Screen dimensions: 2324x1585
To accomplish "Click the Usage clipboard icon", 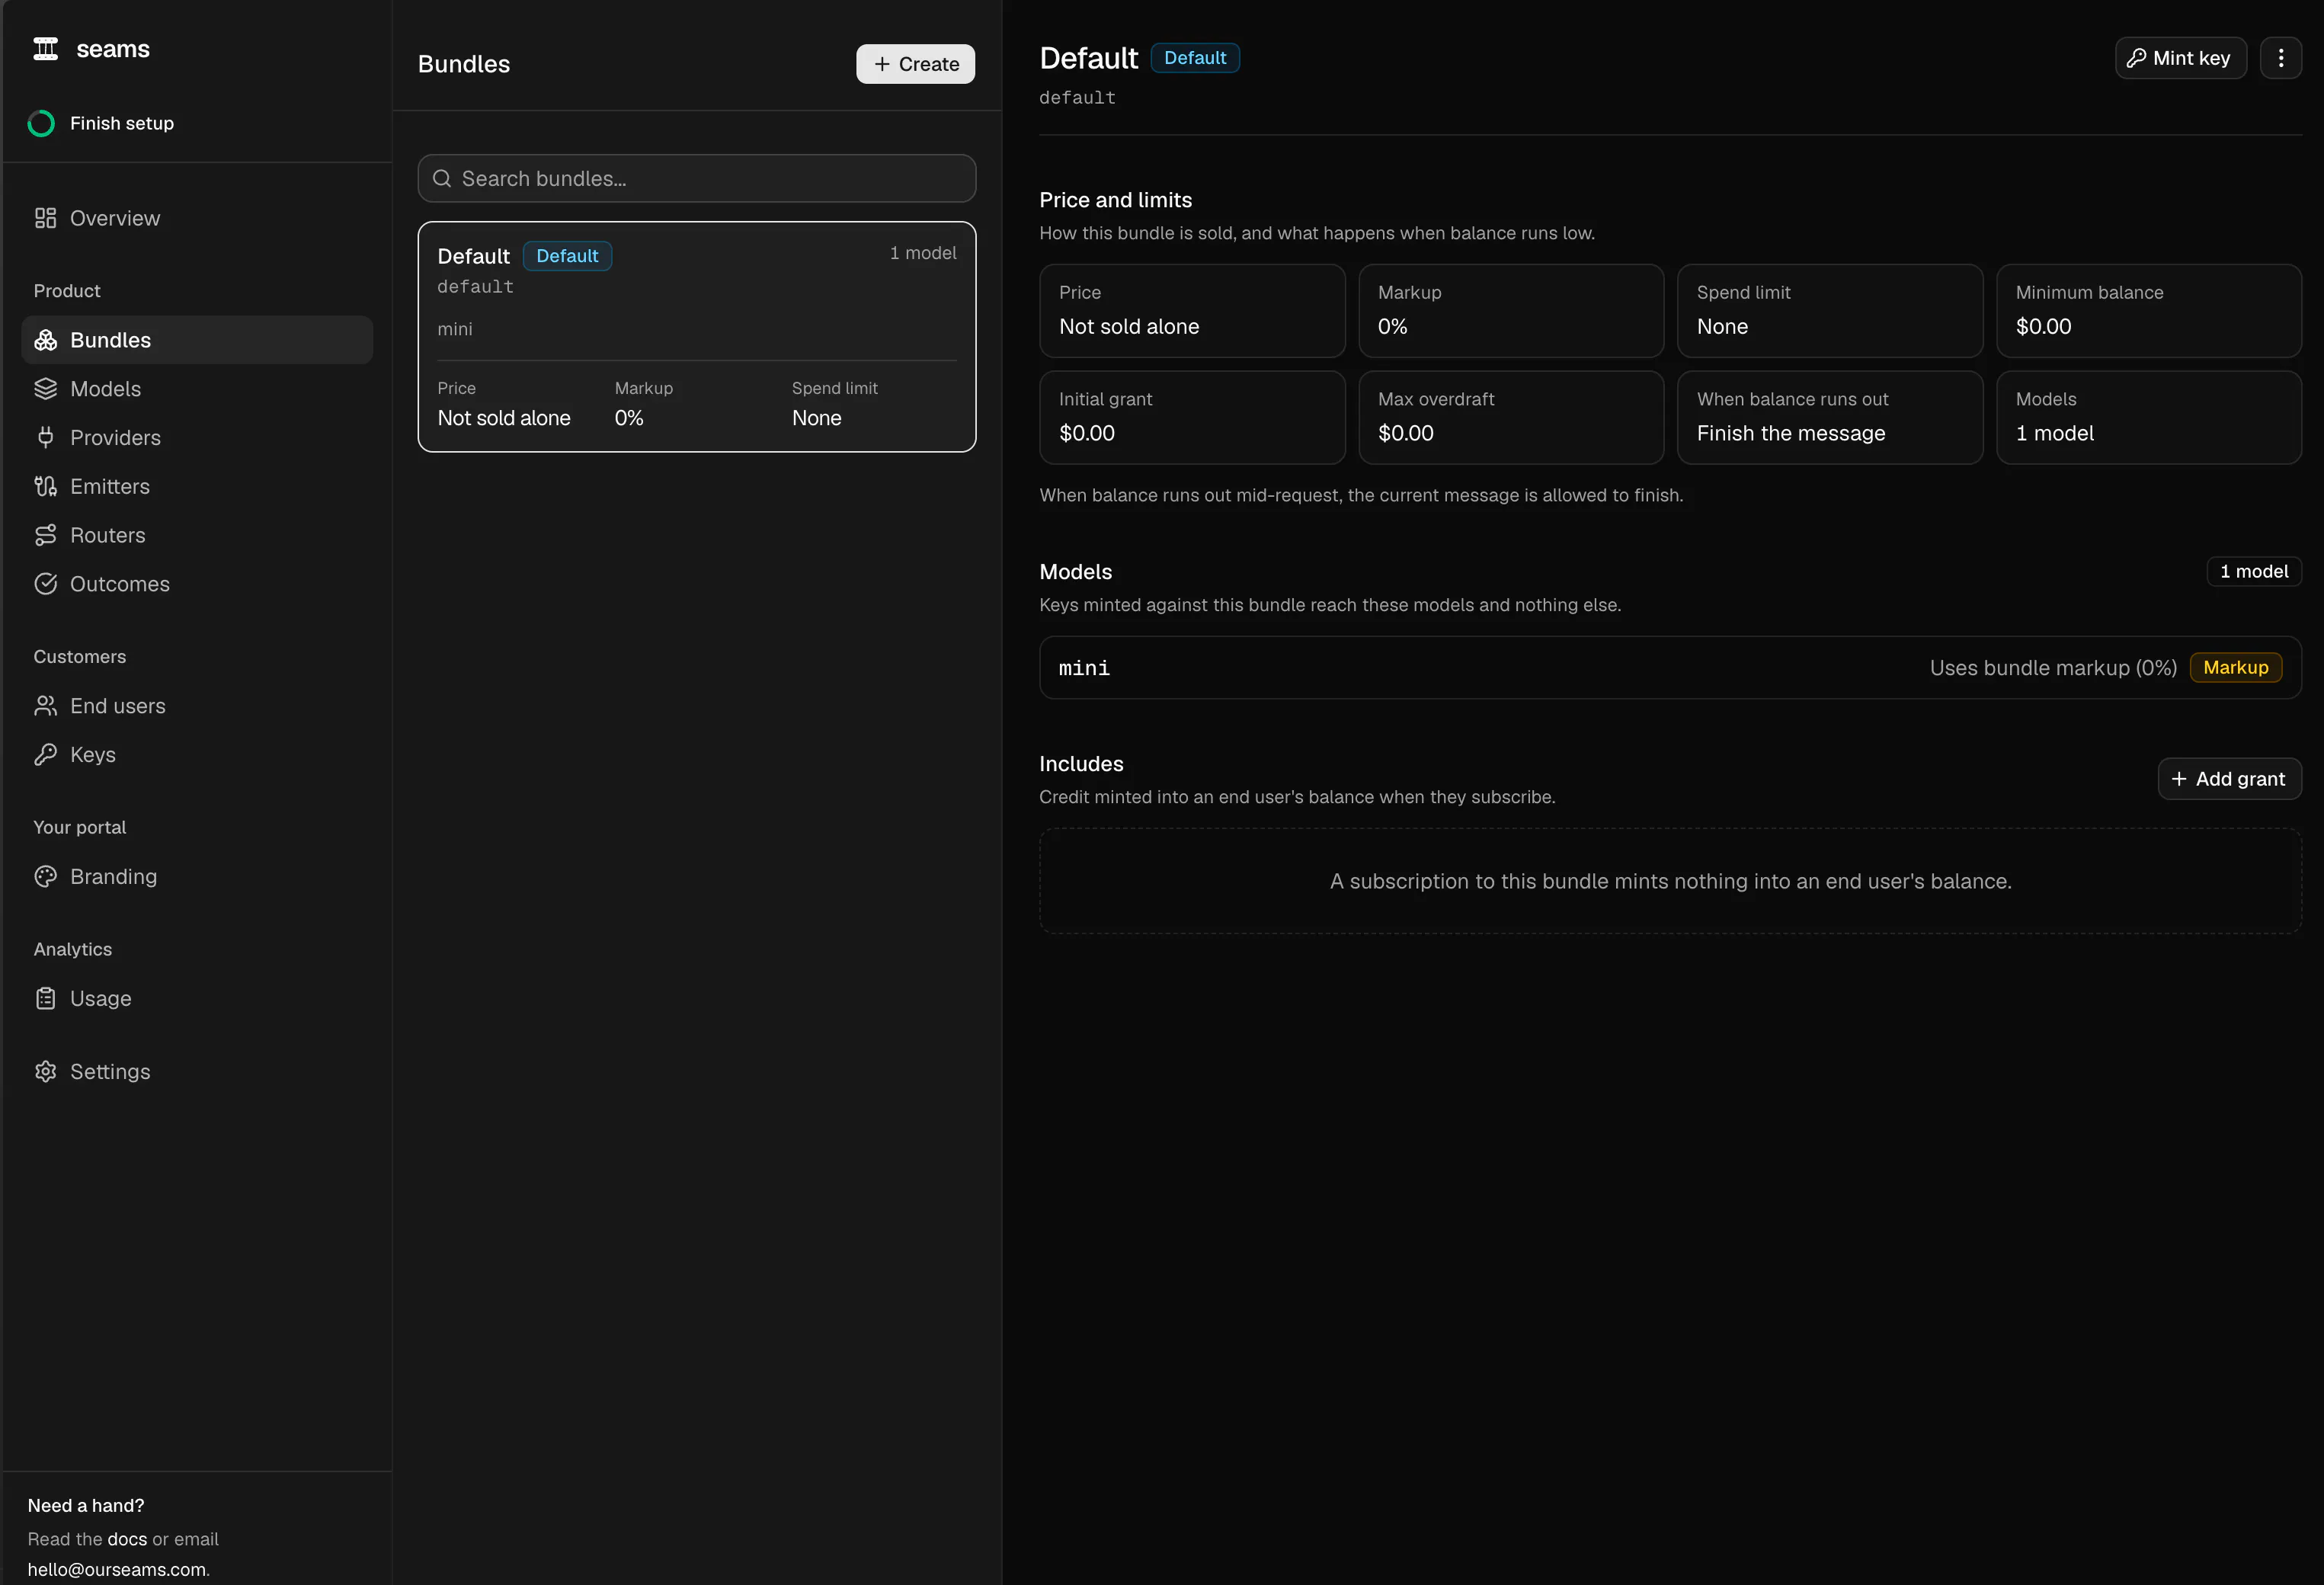I will (x=45, y=998).
